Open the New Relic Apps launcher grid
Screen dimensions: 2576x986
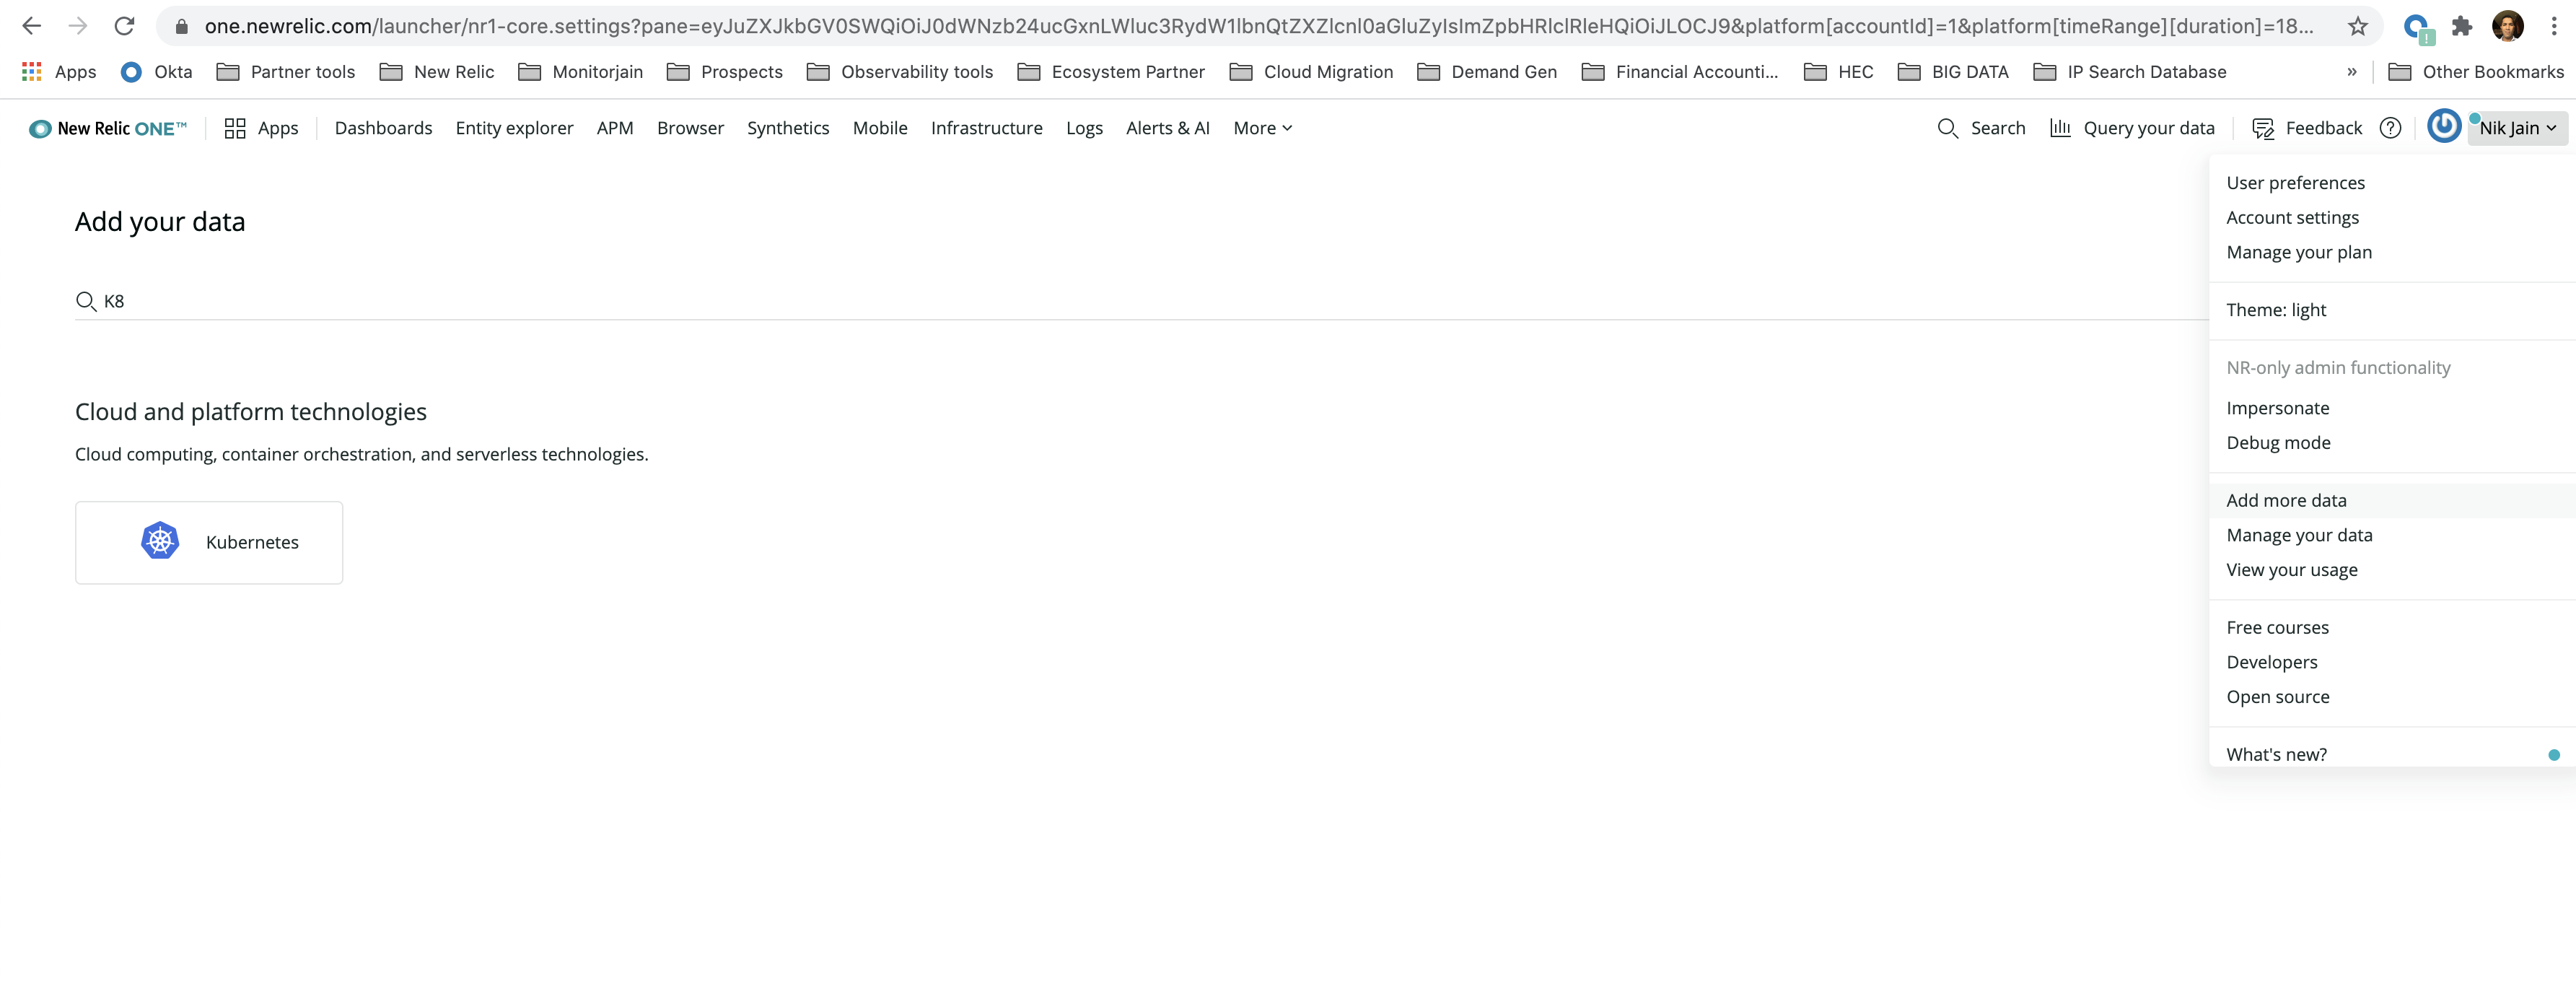[262, 128]
